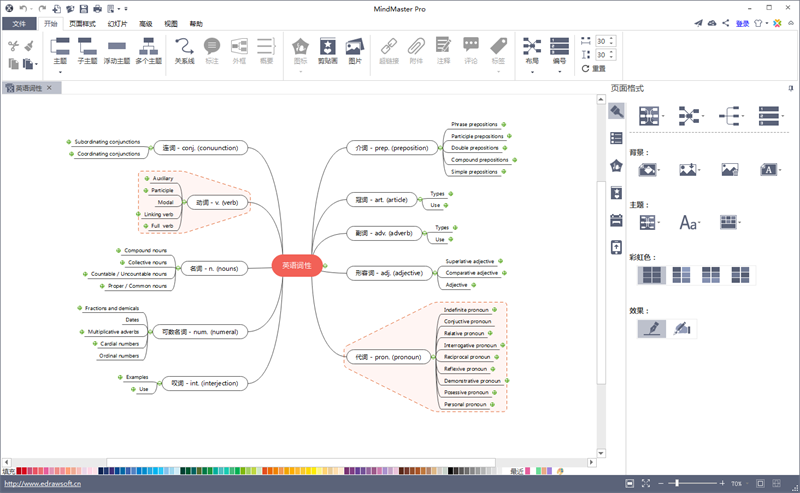
Task: Collapse the 代词 pron. (pronoun) branch
Action: (x=431, y=357)
